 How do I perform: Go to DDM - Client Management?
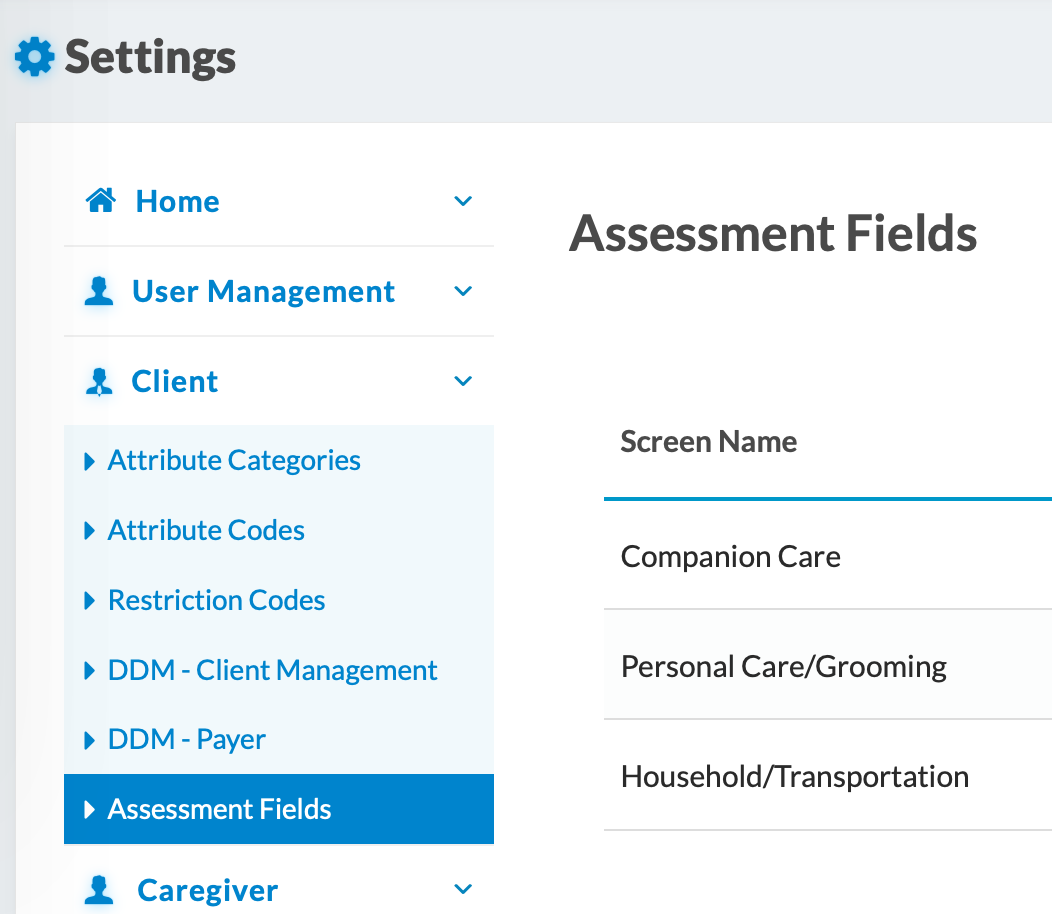tap(272, 671)
